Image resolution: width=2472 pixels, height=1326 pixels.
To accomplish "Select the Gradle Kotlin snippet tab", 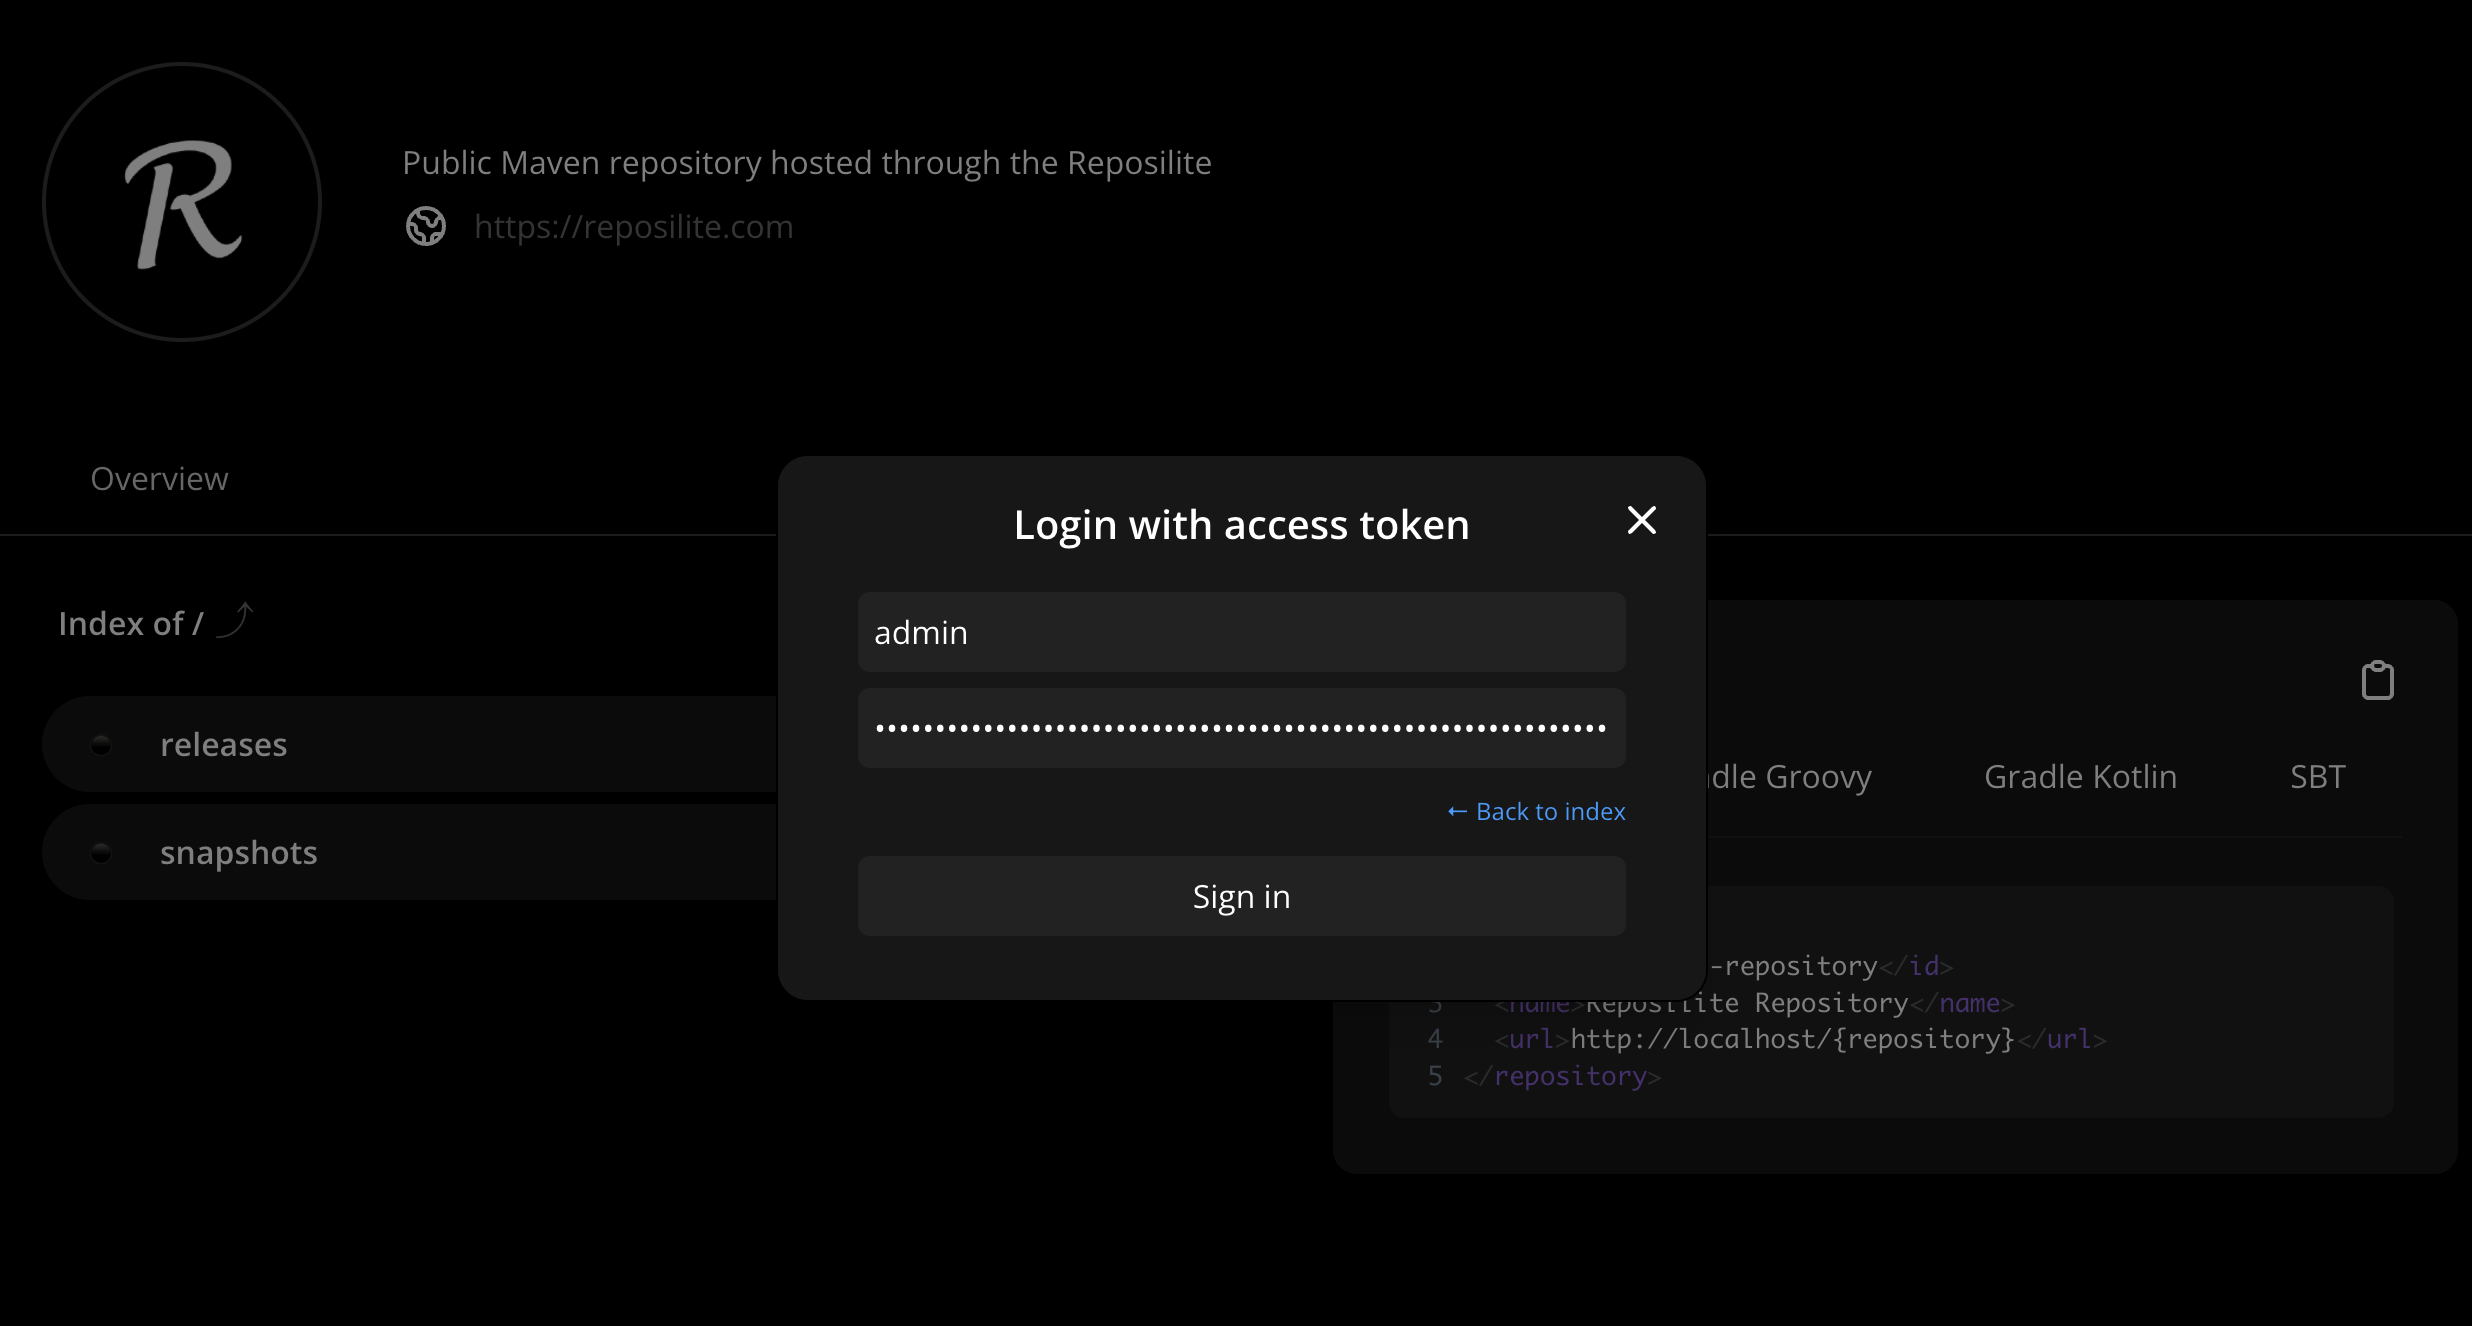I will [x=2079, y=776].
